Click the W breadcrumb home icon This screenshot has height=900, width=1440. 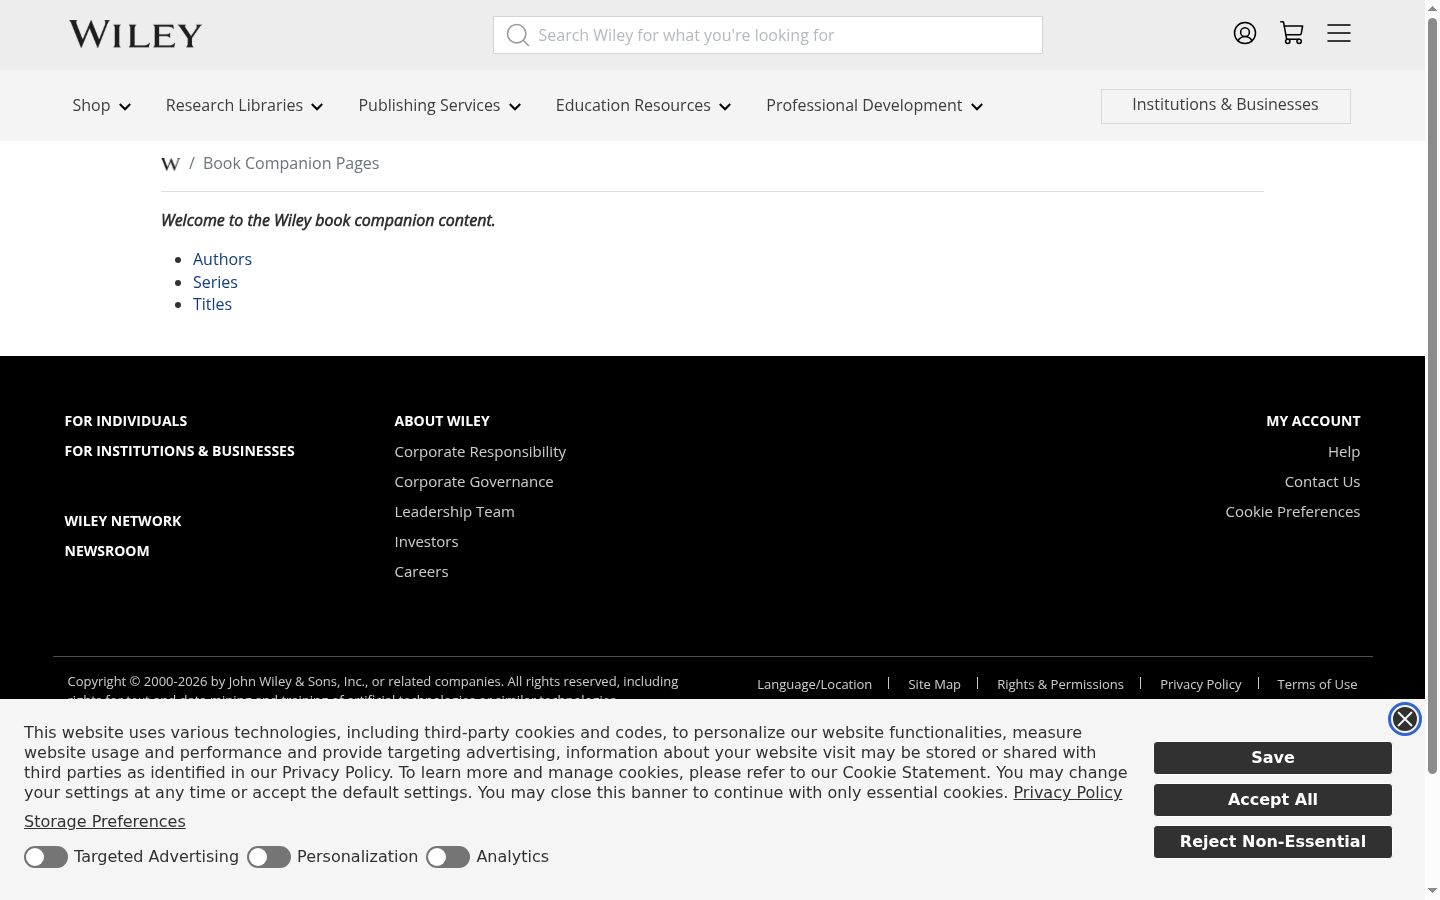[170, 164]
